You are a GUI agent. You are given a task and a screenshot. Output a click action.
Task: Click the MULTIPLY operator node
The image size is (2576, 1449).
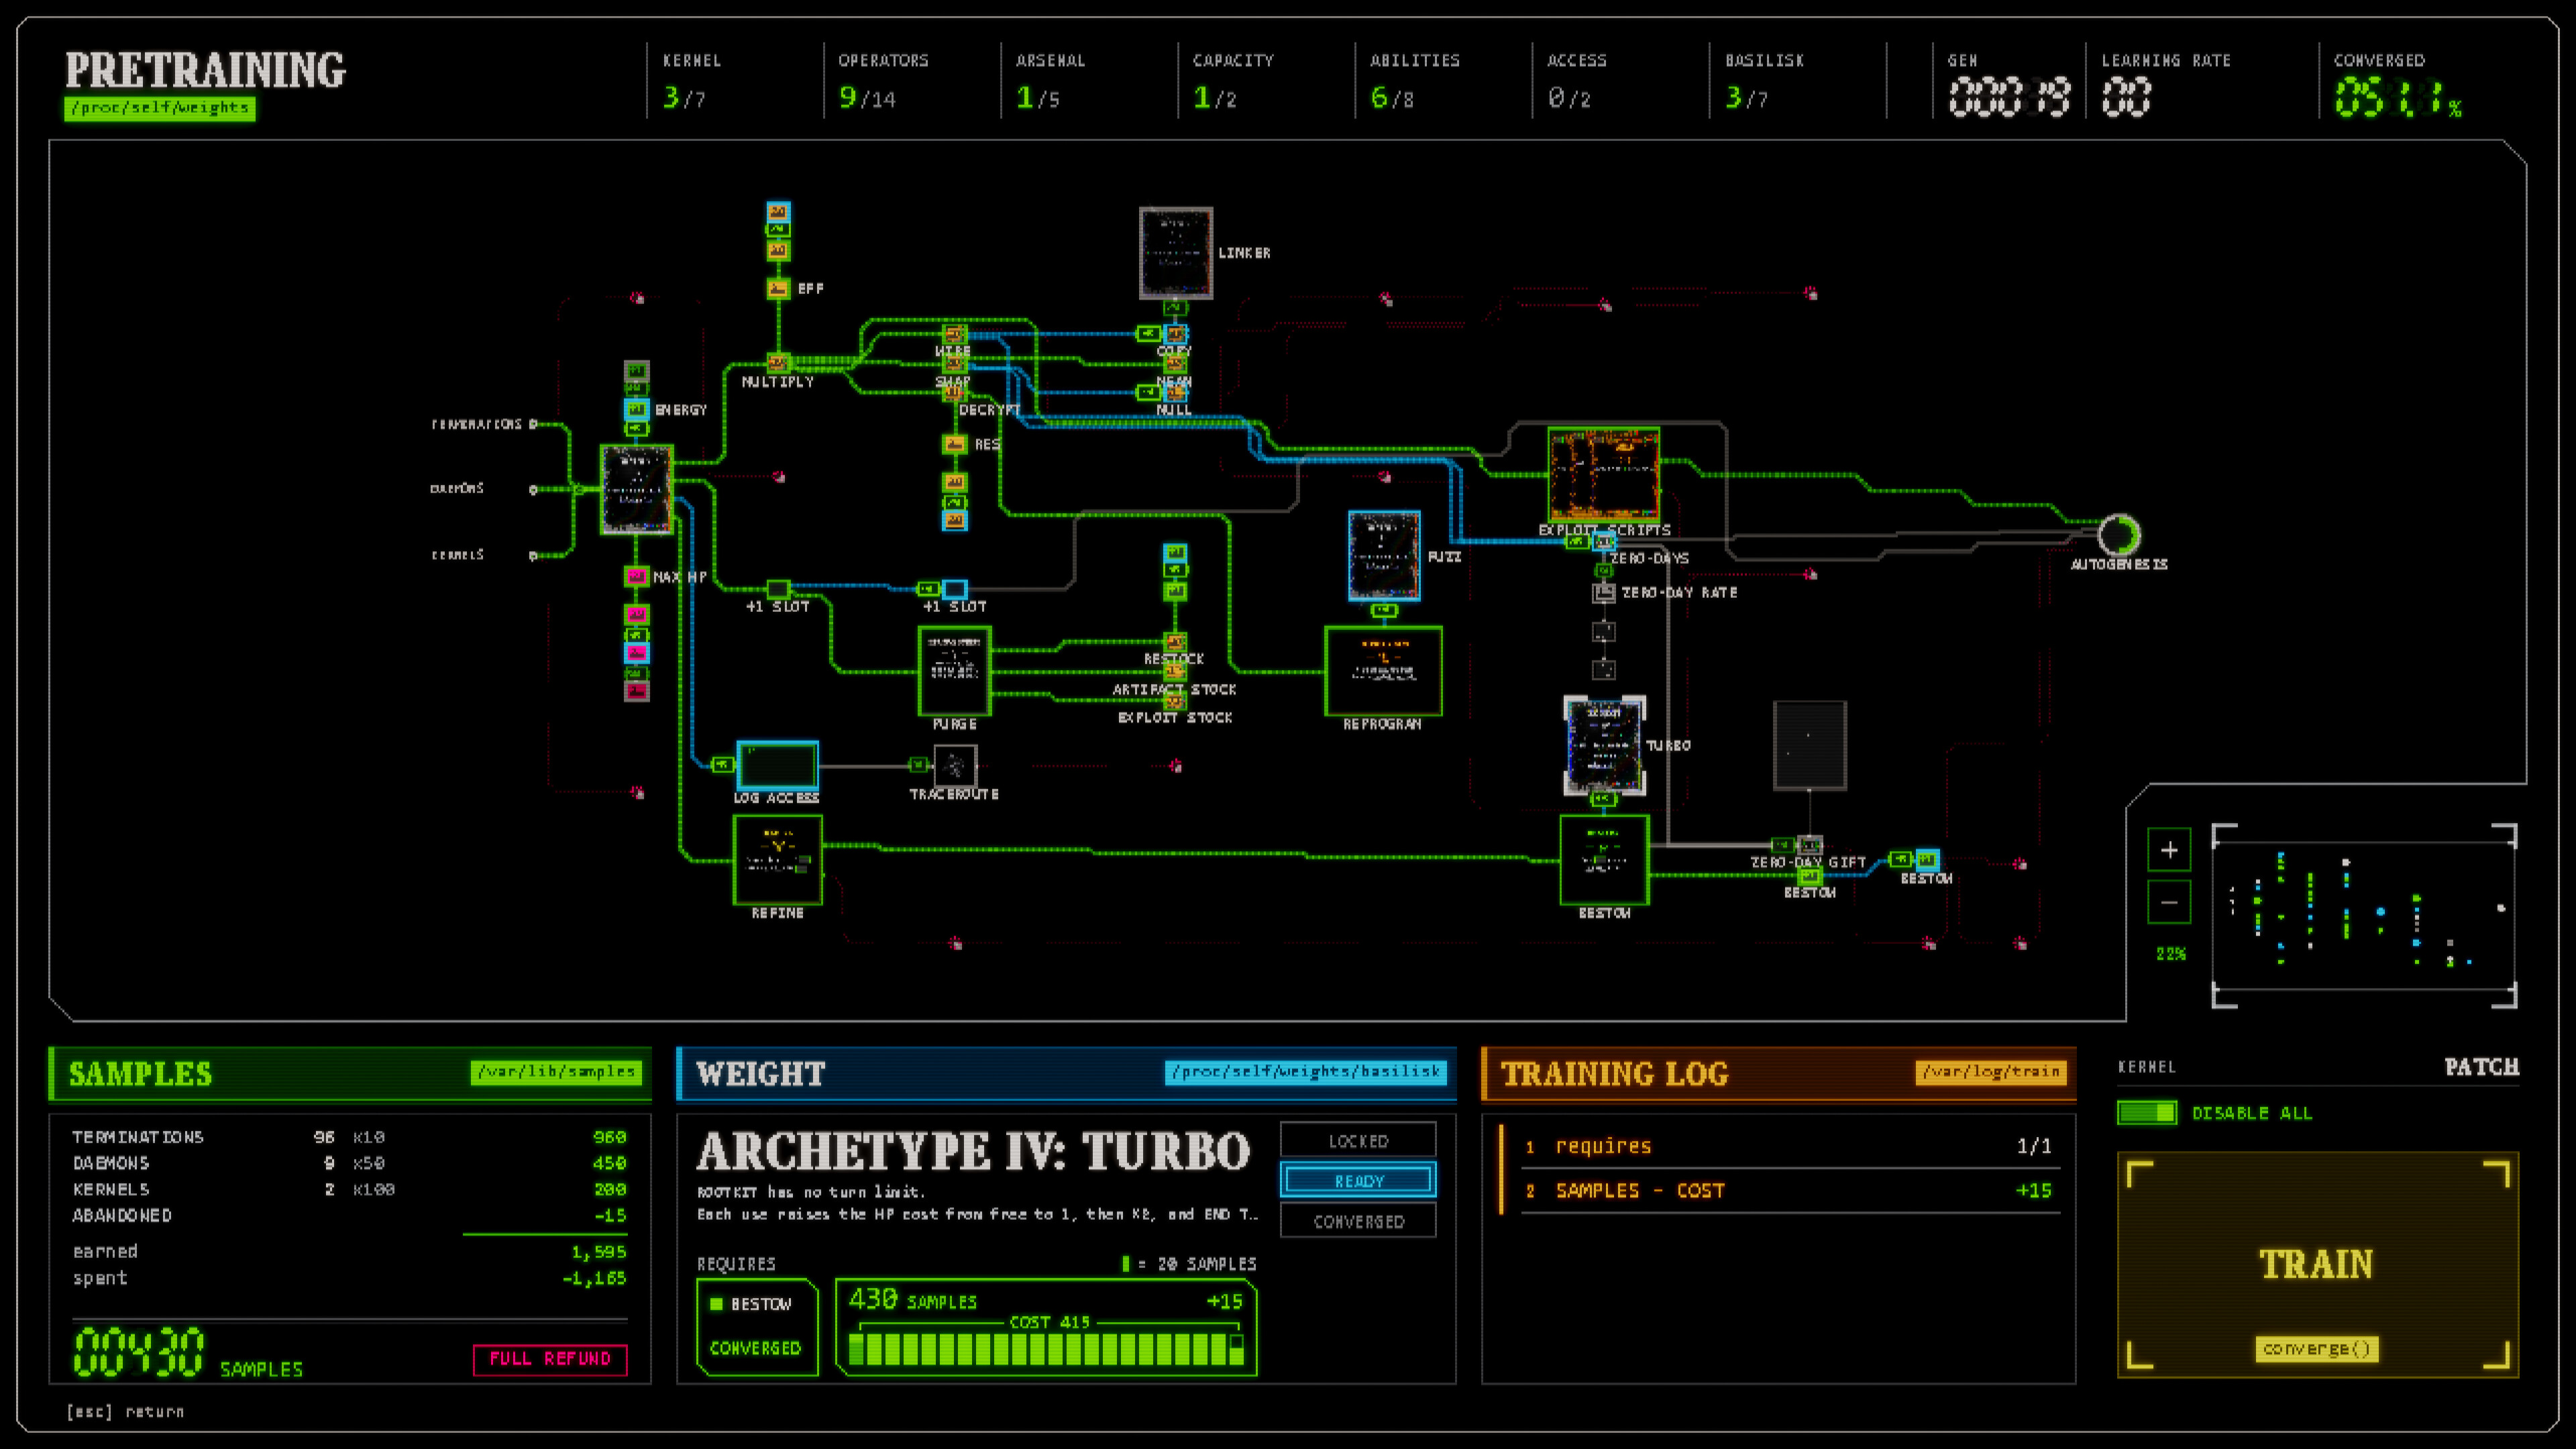pos(778,363)
